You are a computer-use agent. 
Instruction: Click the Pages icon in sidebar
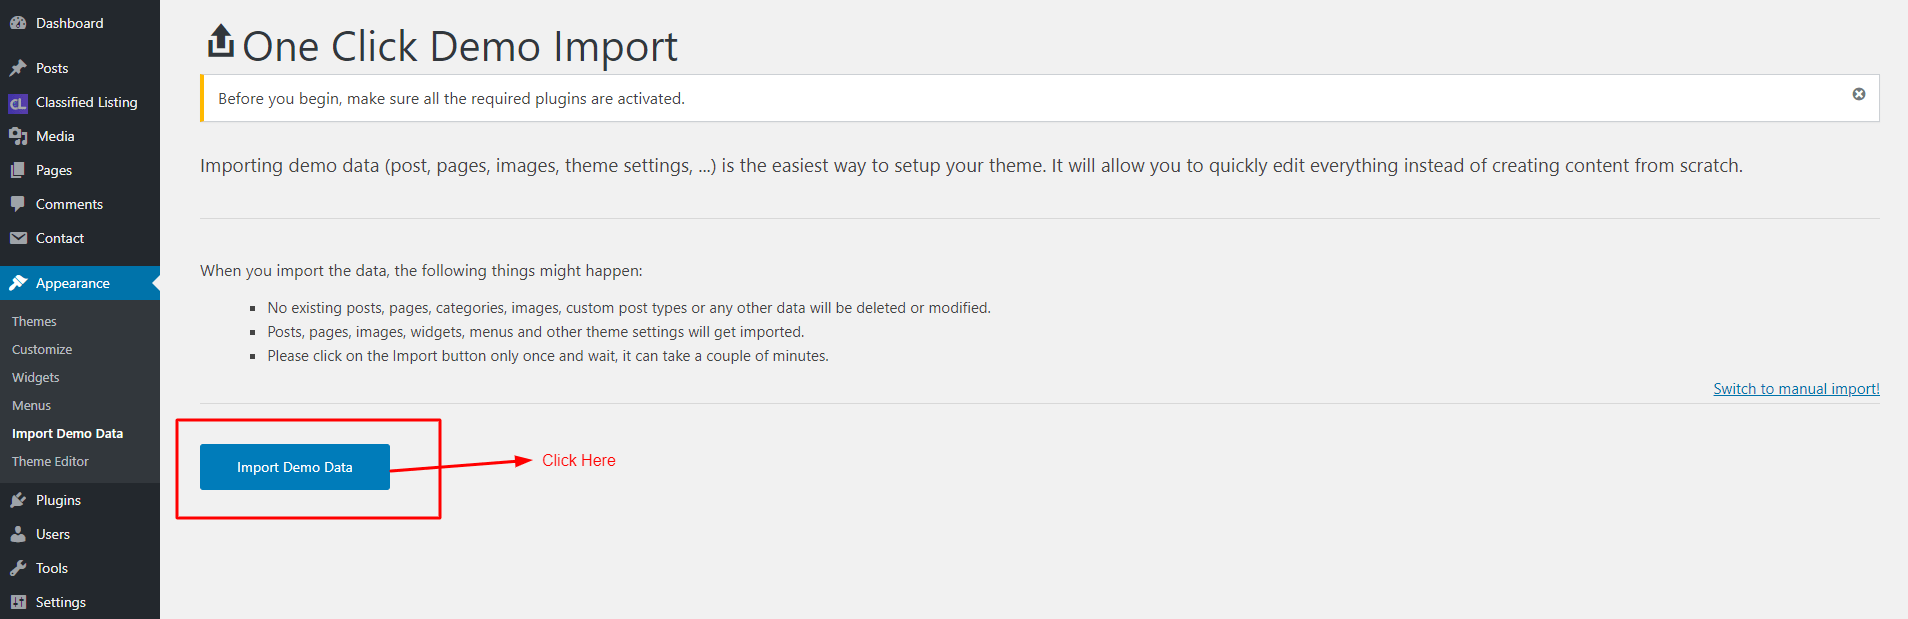click(x=18, y=170)
